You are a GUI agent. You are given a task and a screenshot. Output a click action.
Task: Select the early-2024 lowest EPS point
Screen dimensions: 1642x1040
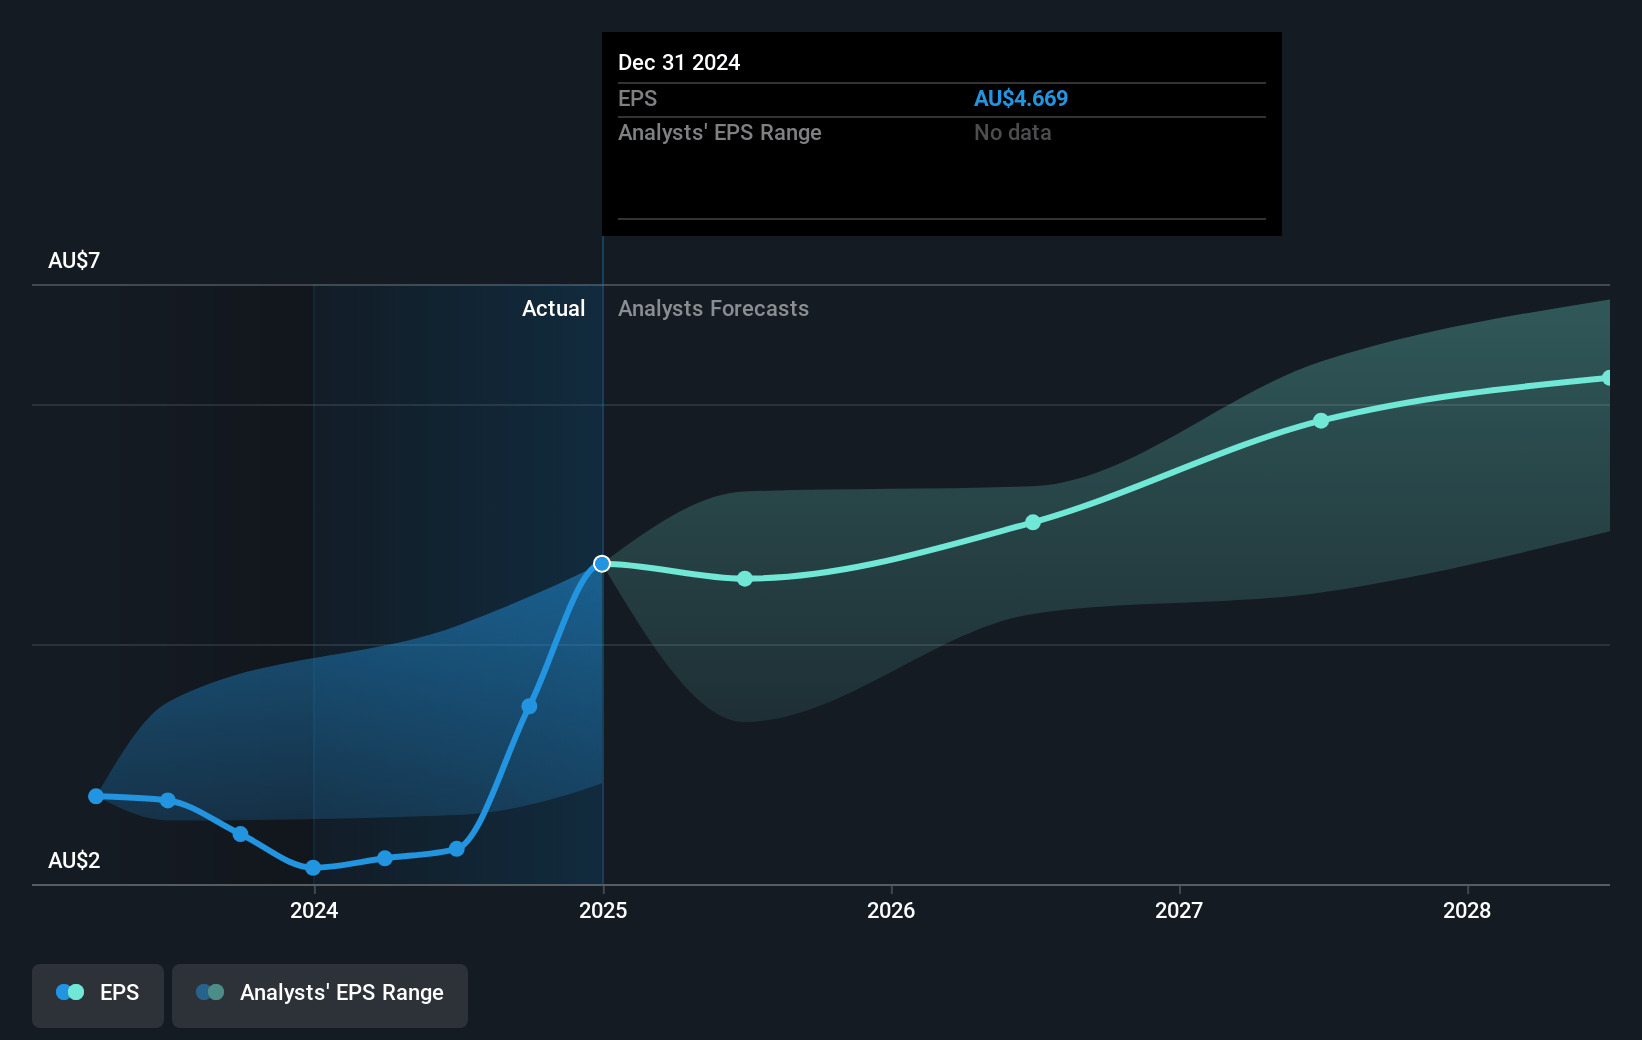313,867
